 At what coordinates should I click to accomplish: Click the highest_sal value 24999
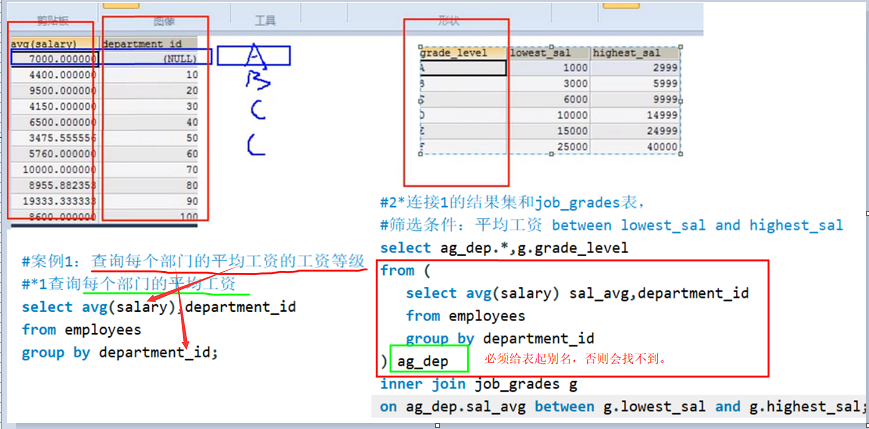click(x=635, y=131)
